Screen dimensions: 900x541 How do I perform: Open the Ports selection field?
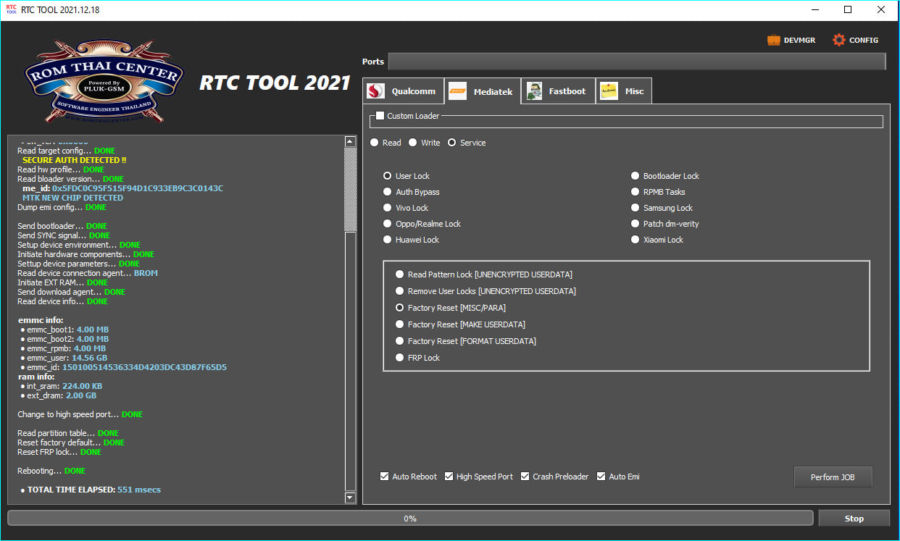(637, 61)
